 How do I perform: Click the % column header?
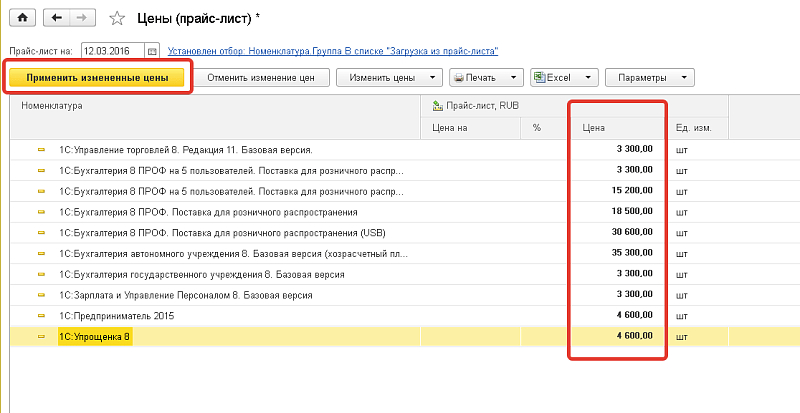pyautogui.click(x=546, y=128)
